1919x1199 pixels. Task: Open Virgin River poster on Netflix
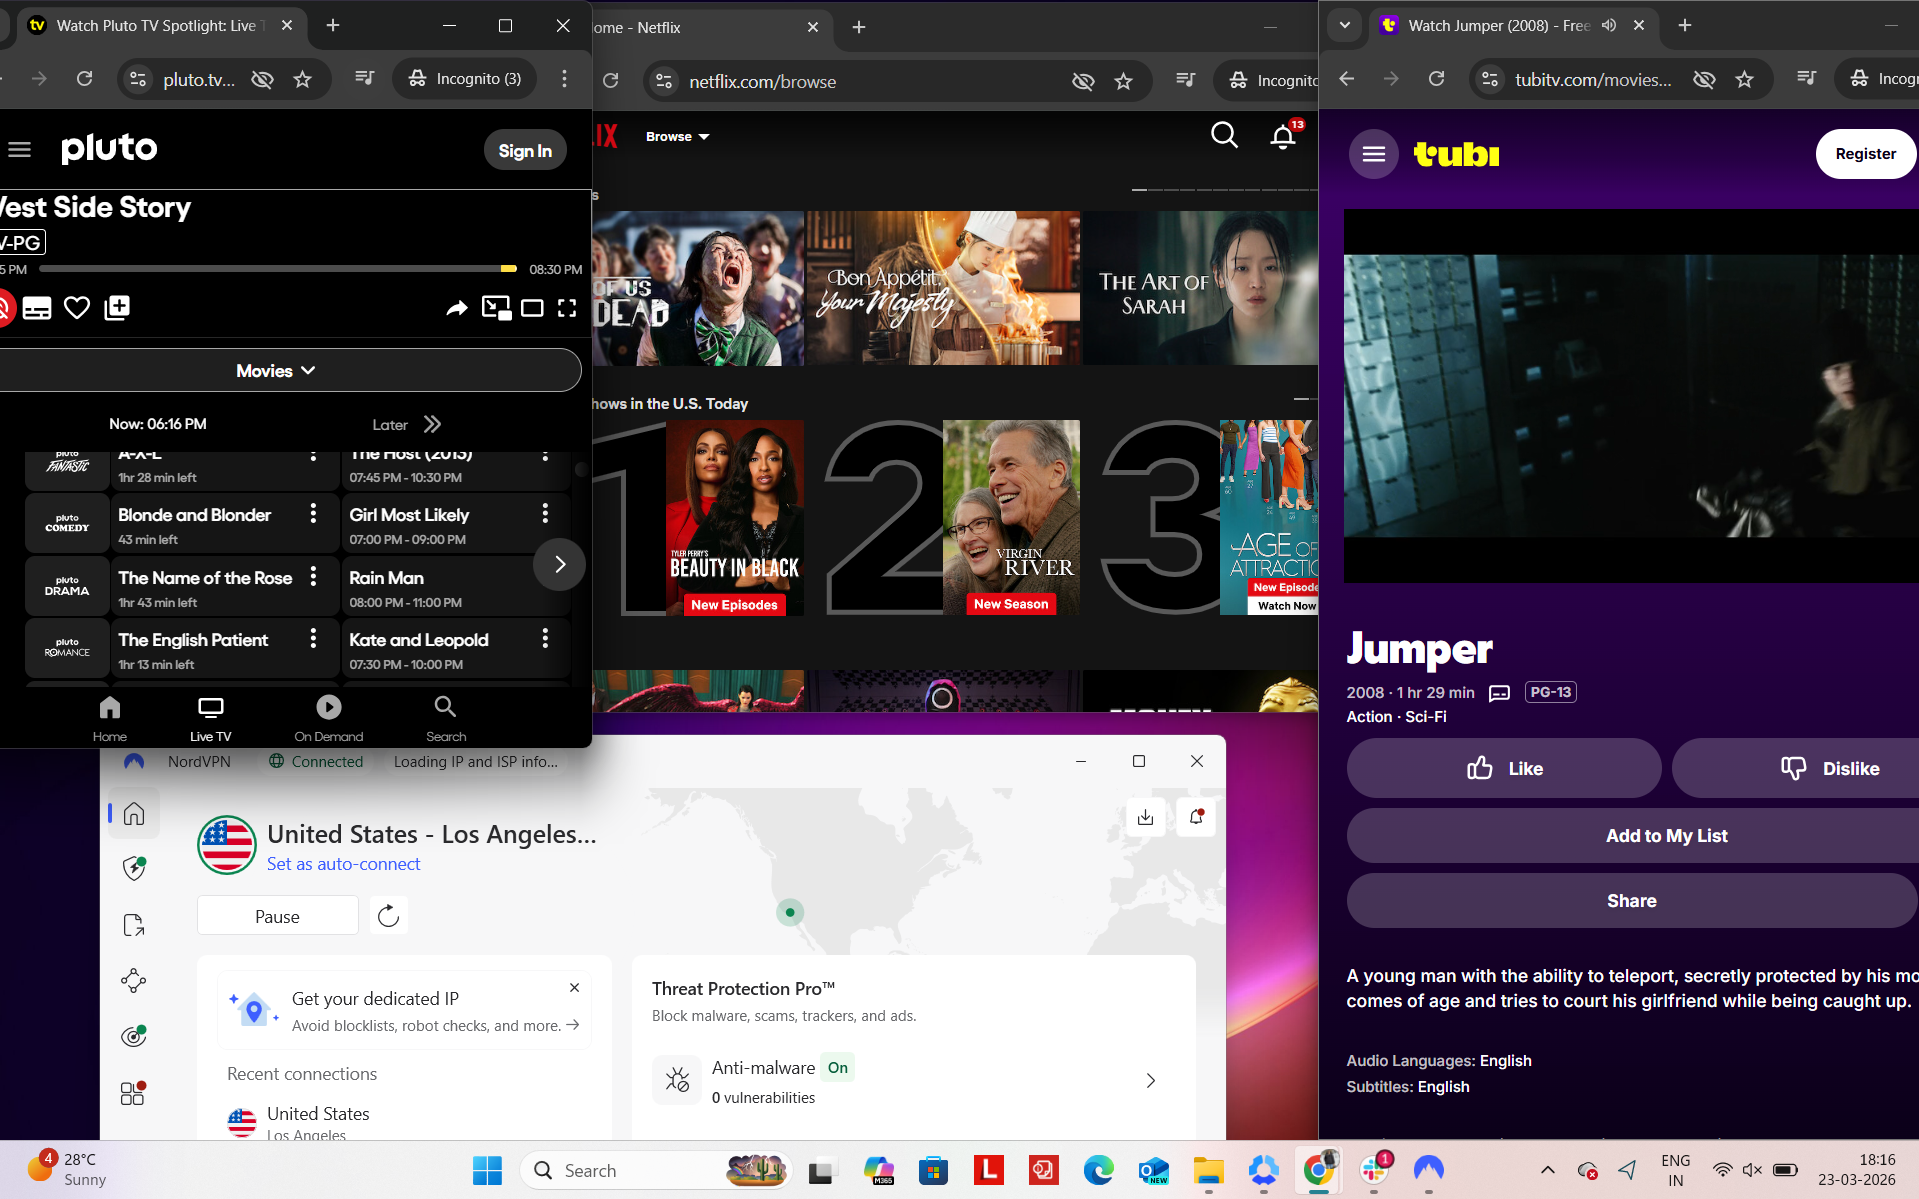coord(1011,517)
